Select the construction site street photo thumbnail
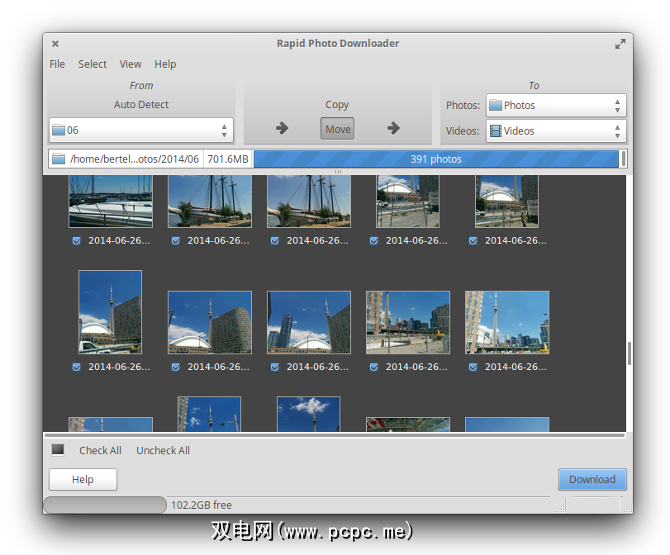Screen dimensions: 670x555 (x=408, y=323)
